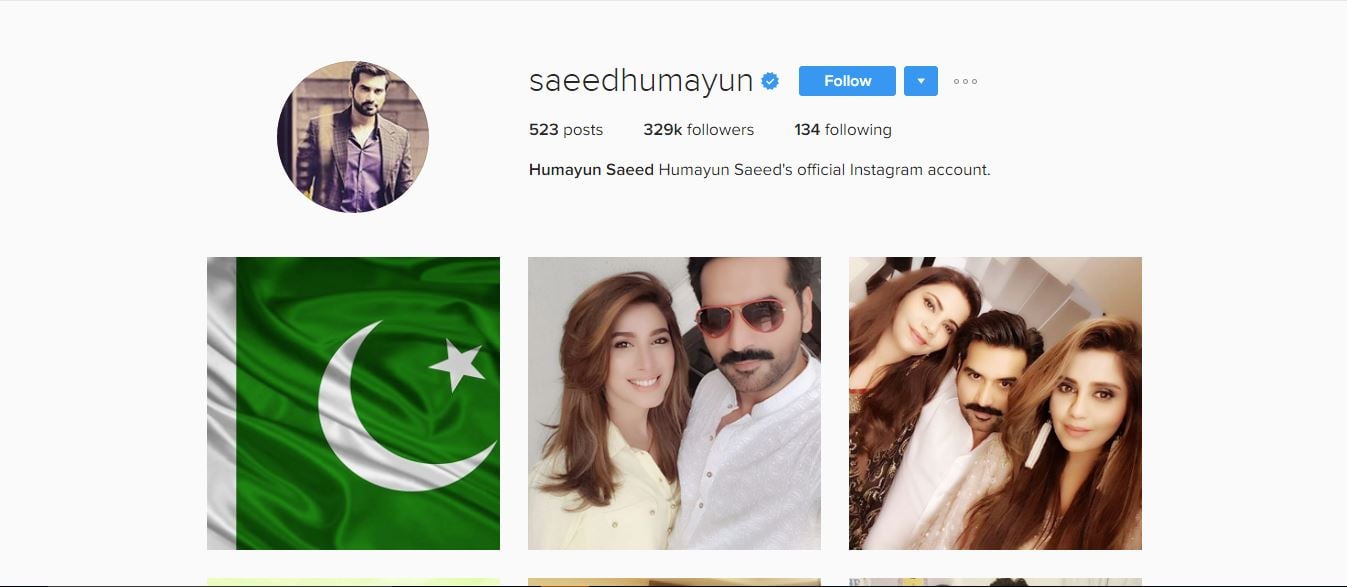The width and height of the screenshot is (1347, 587).
Task: Open the circular profile picture
Action: pos(353,137)
